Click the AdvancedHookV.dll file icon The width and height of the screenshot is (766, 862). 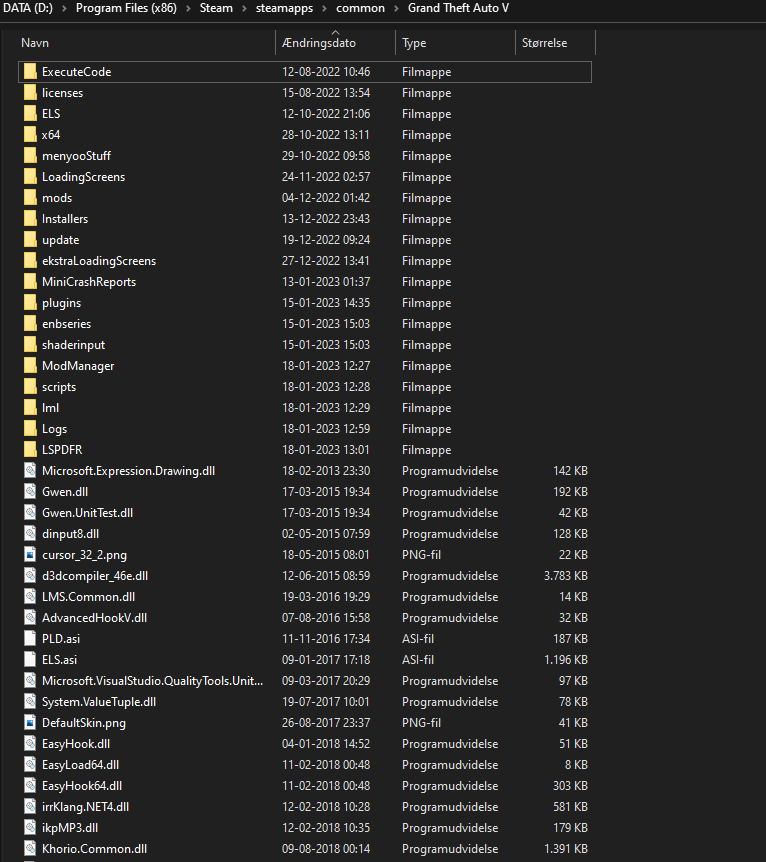pos(30,618)
